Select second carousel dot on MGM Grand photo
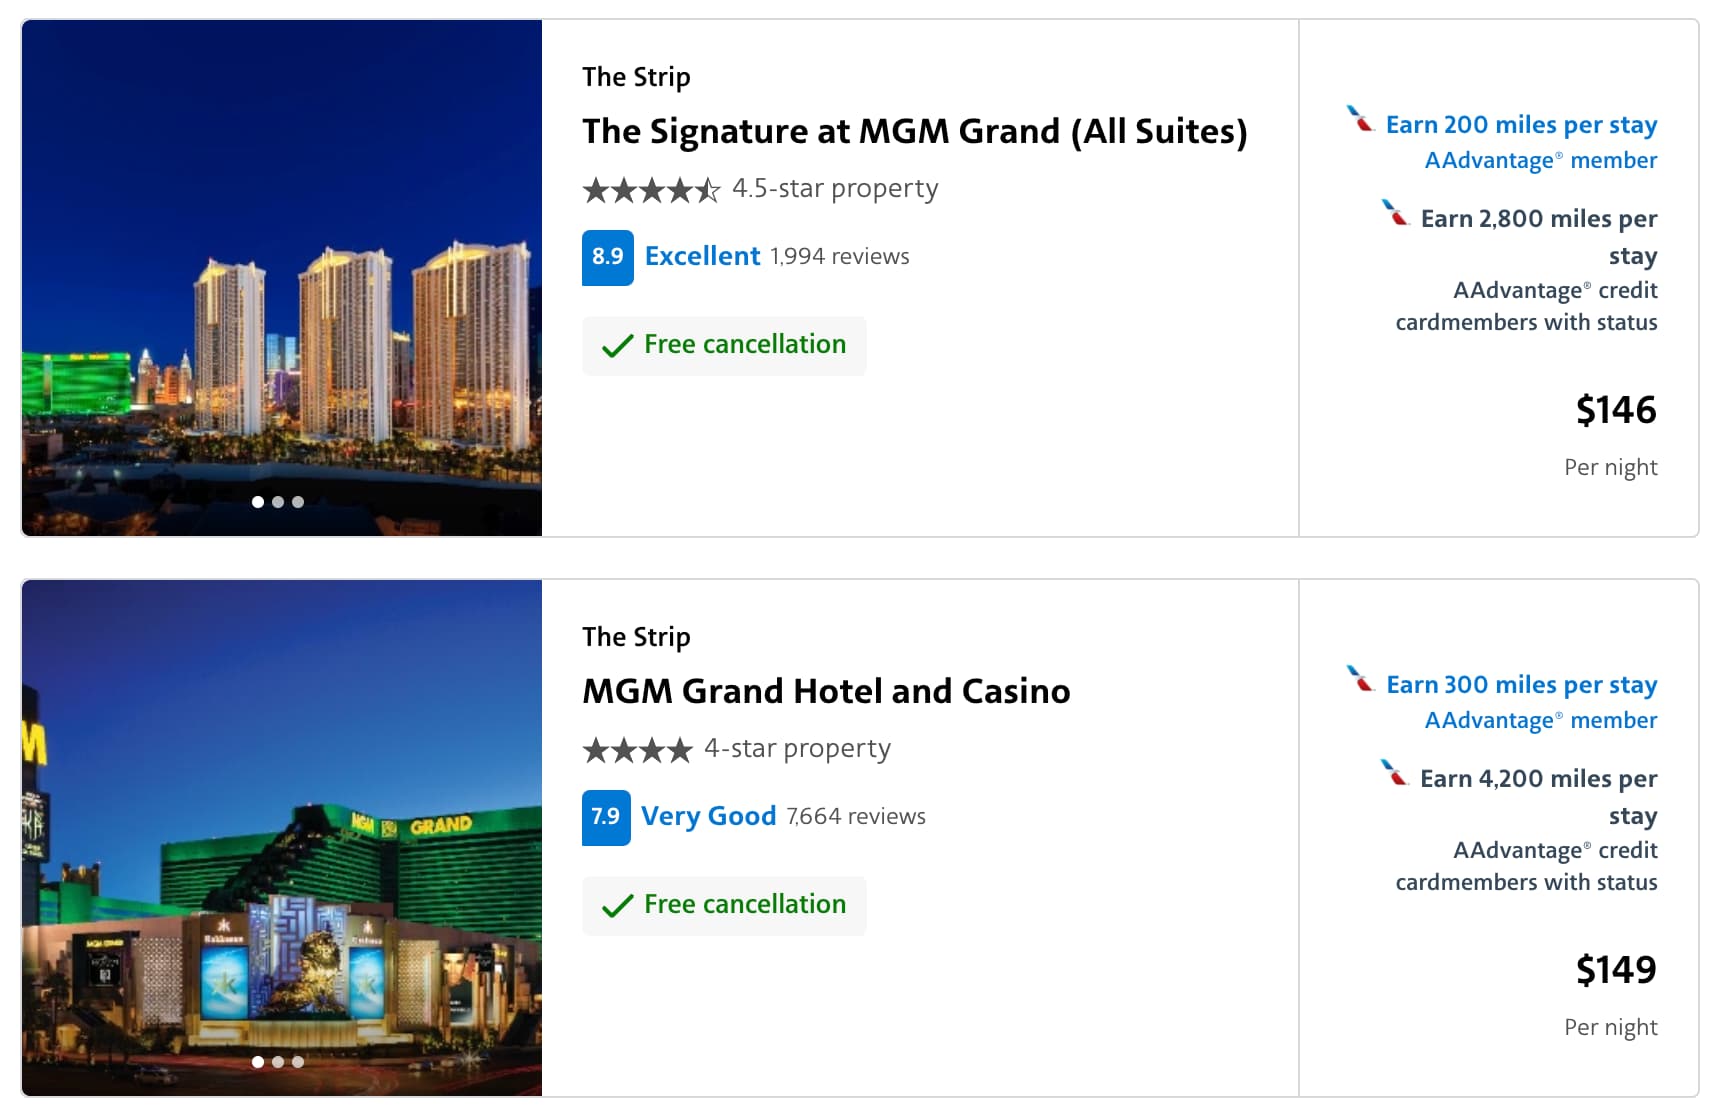 pos(278,1062)
